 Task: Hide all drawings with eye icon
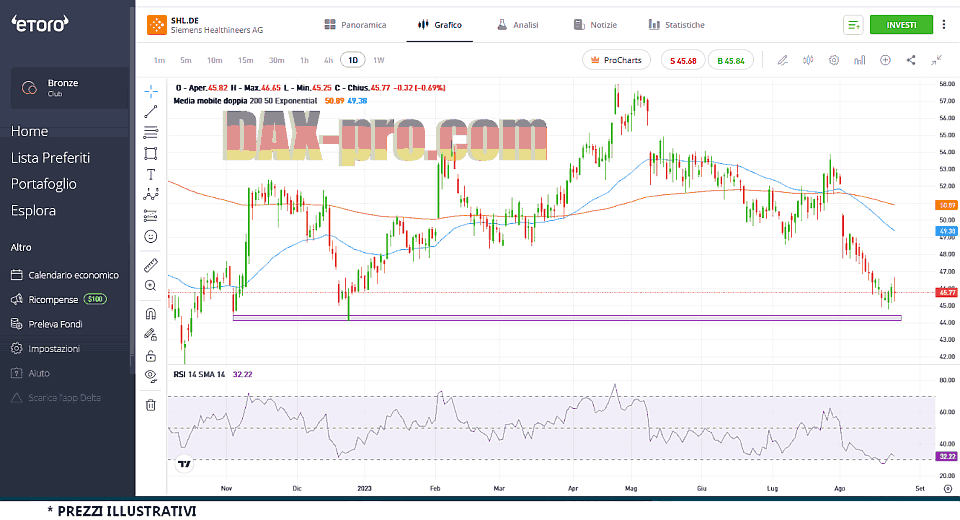(151, 376)
